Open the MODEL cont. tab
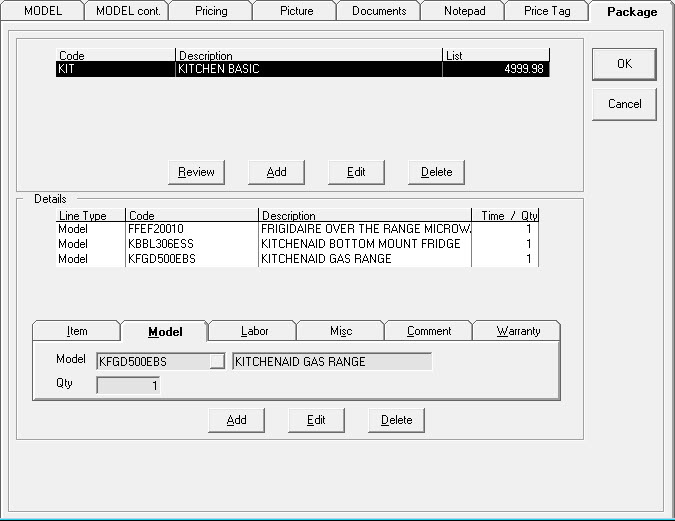This screenshot has width=675, height=521. pos(127,11)
